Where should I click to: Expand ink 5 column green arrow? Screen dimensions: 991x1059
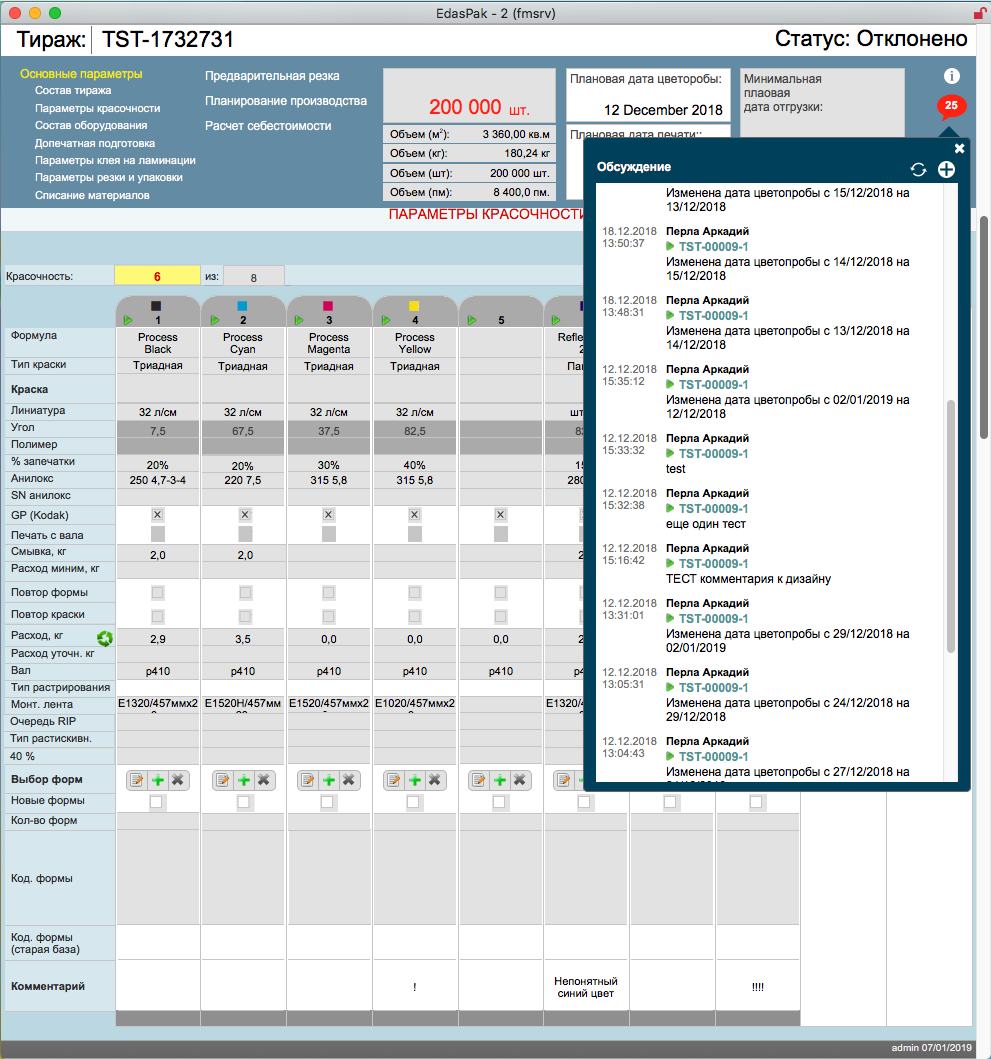(x=472, y=320)
